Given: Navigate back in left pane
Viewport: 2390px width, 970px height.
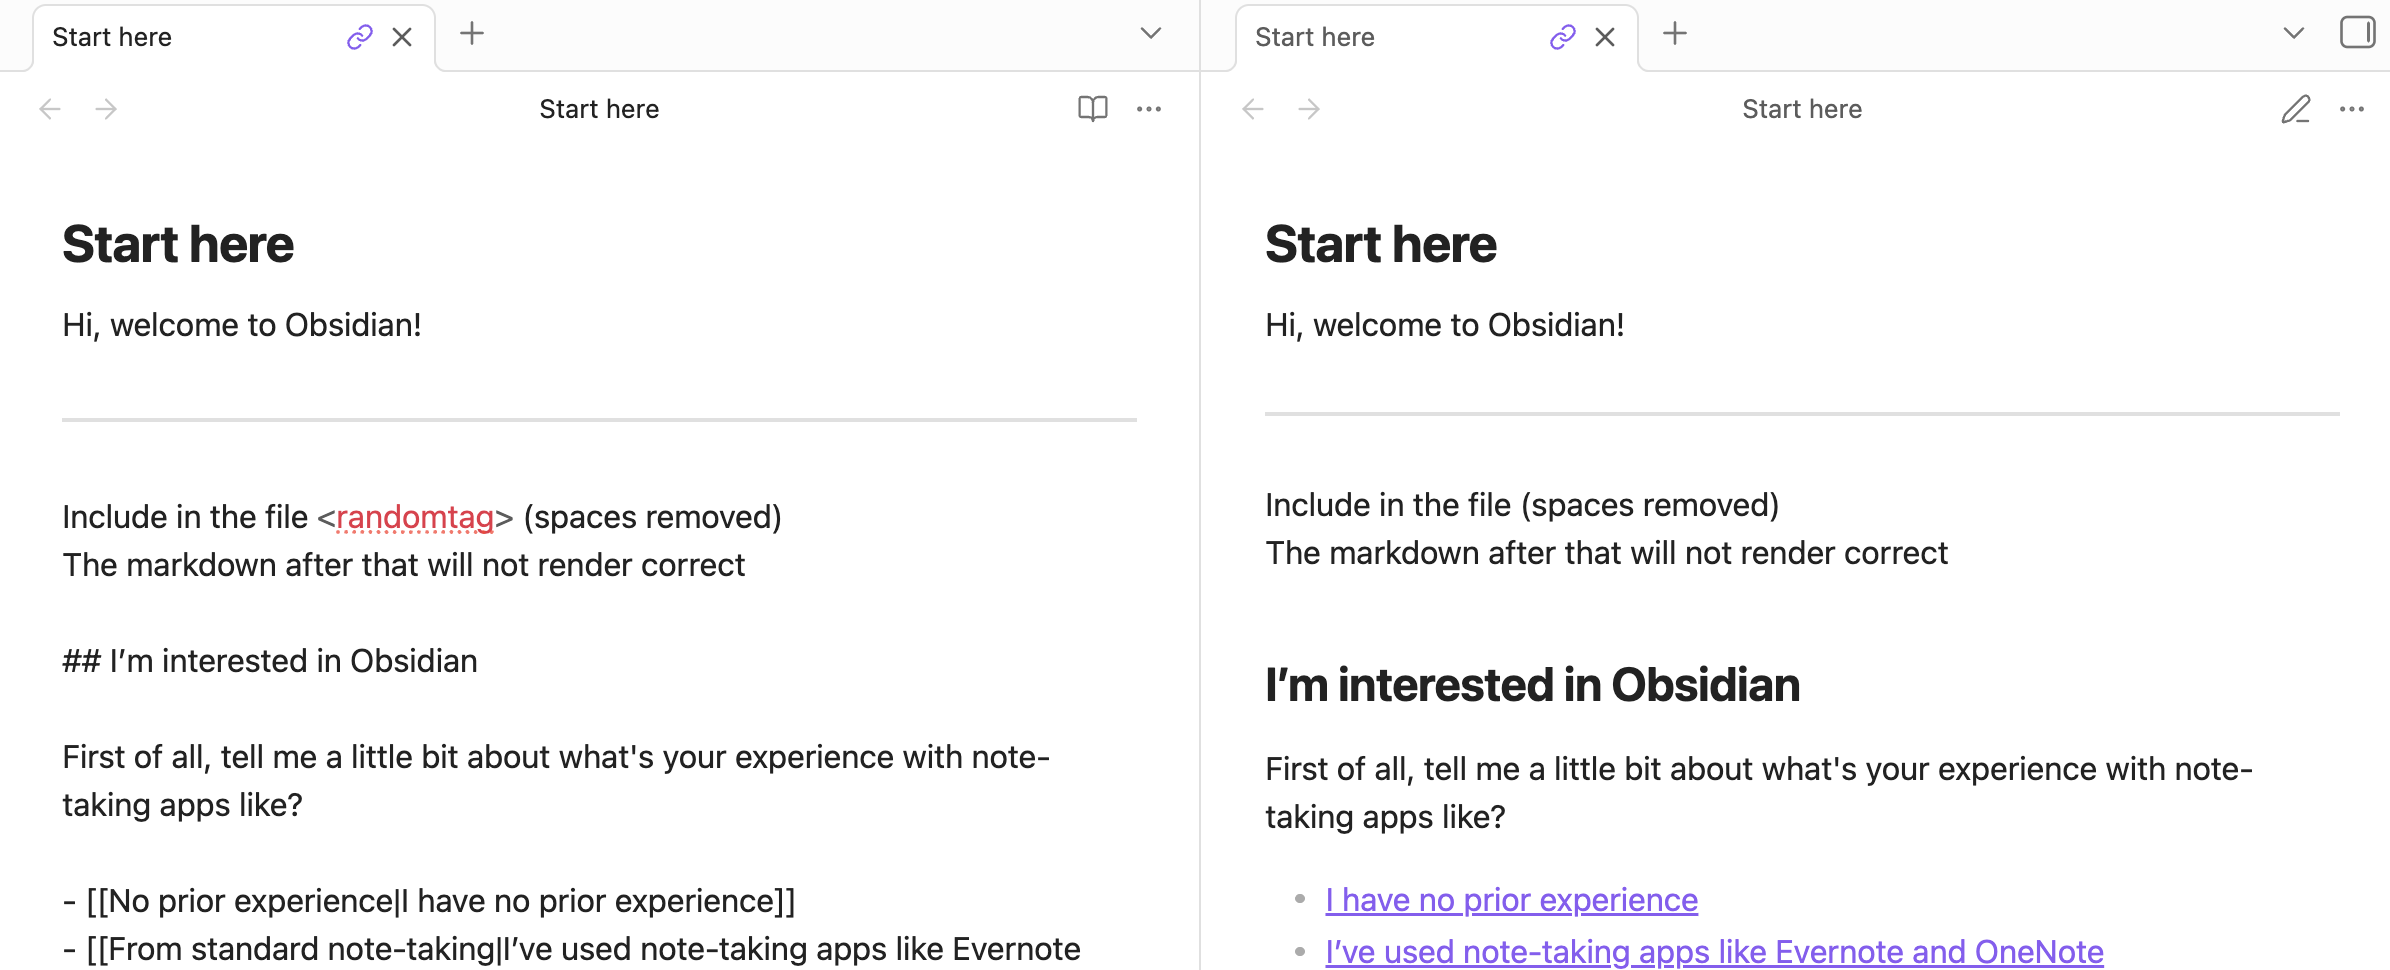Looking at the screenshot, I should coord(50,109).
